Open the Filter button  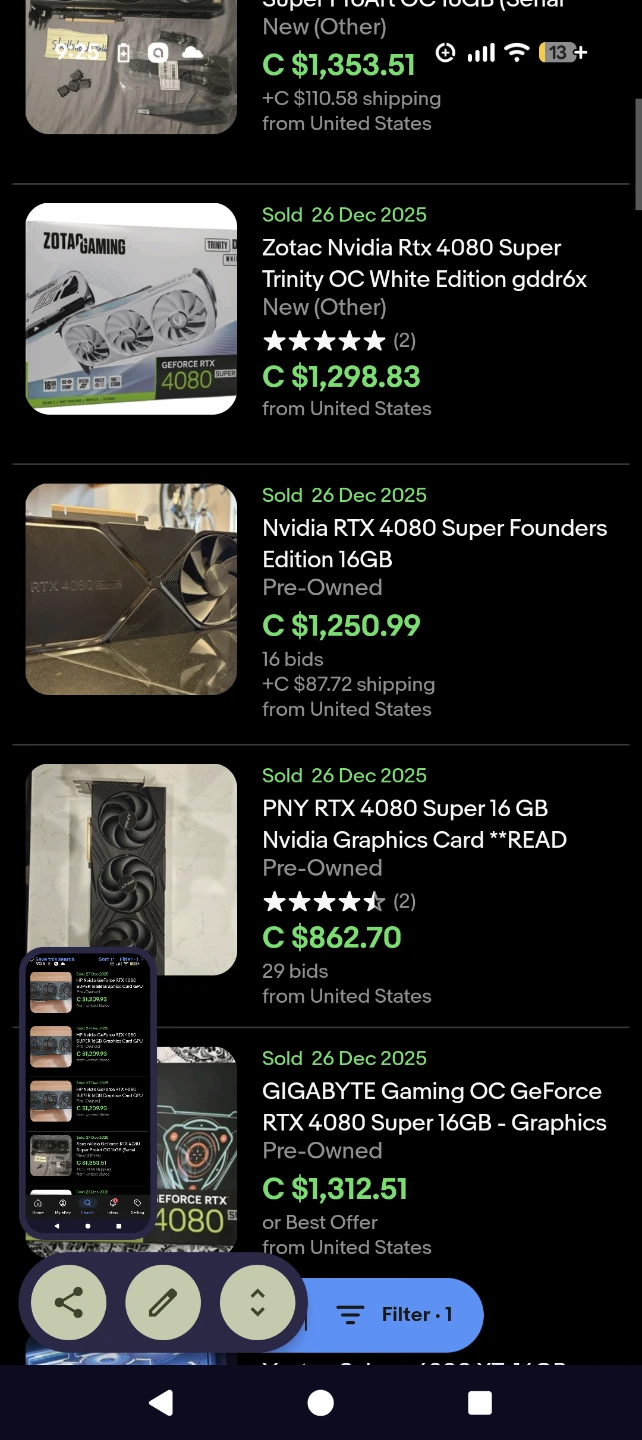tap(394, 1314)
